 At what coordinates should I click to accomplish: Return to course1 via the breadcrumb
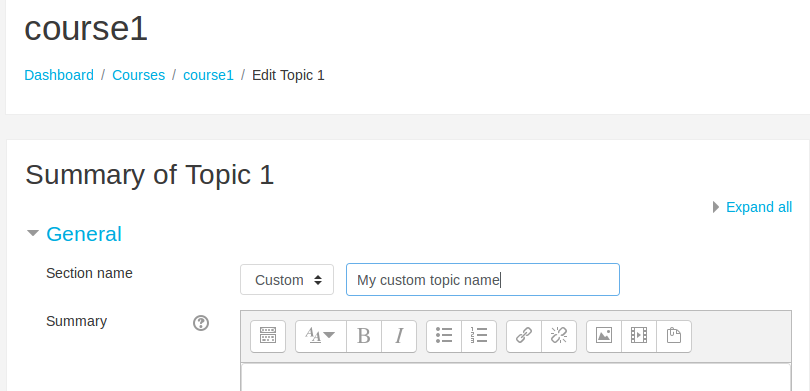coord(208,75)
